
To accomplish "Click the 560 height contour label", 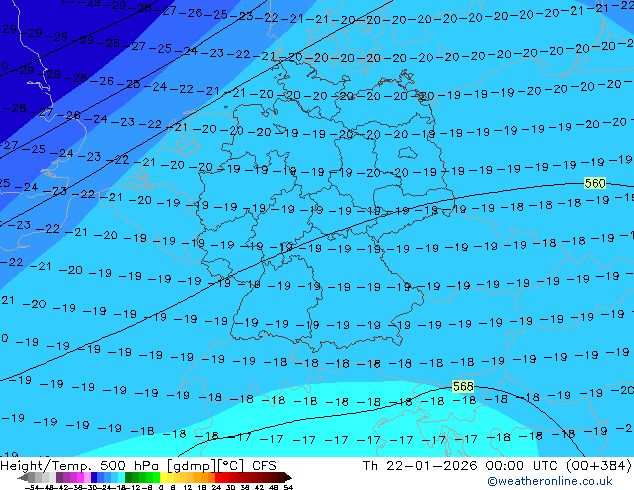I will pyautogui.click(x=595, y=183).
